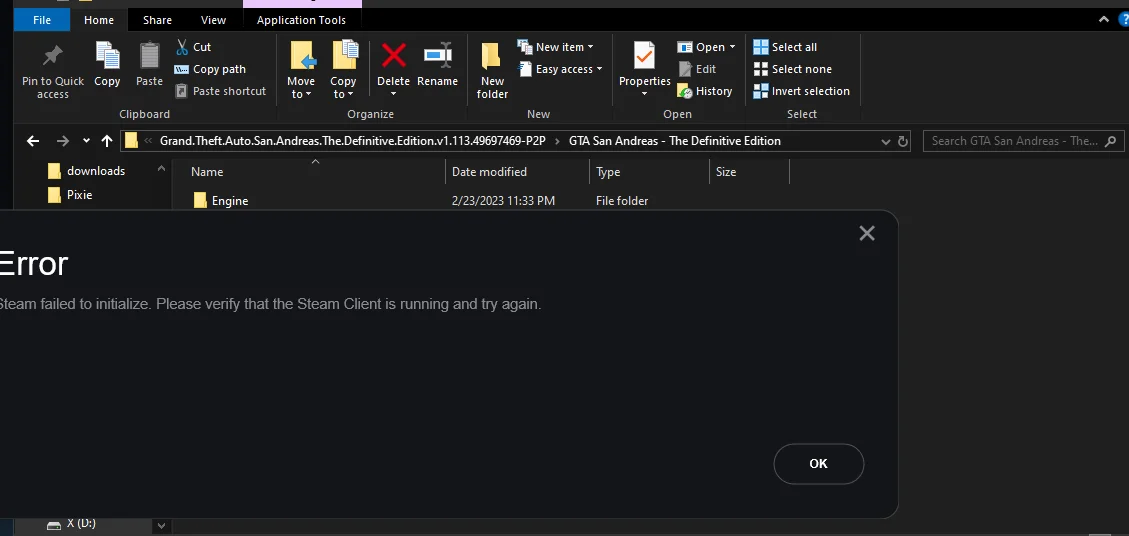Close the Steam Error dialog
The width and height of the screenshot is (1129, 536).
867,233
